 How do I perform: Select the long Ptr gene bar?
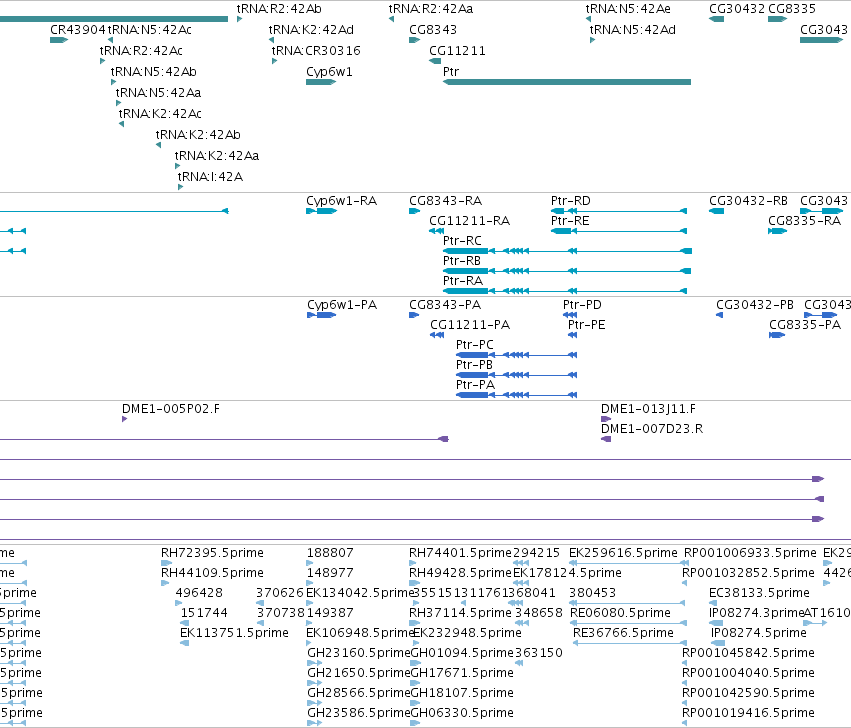point(567,82)
